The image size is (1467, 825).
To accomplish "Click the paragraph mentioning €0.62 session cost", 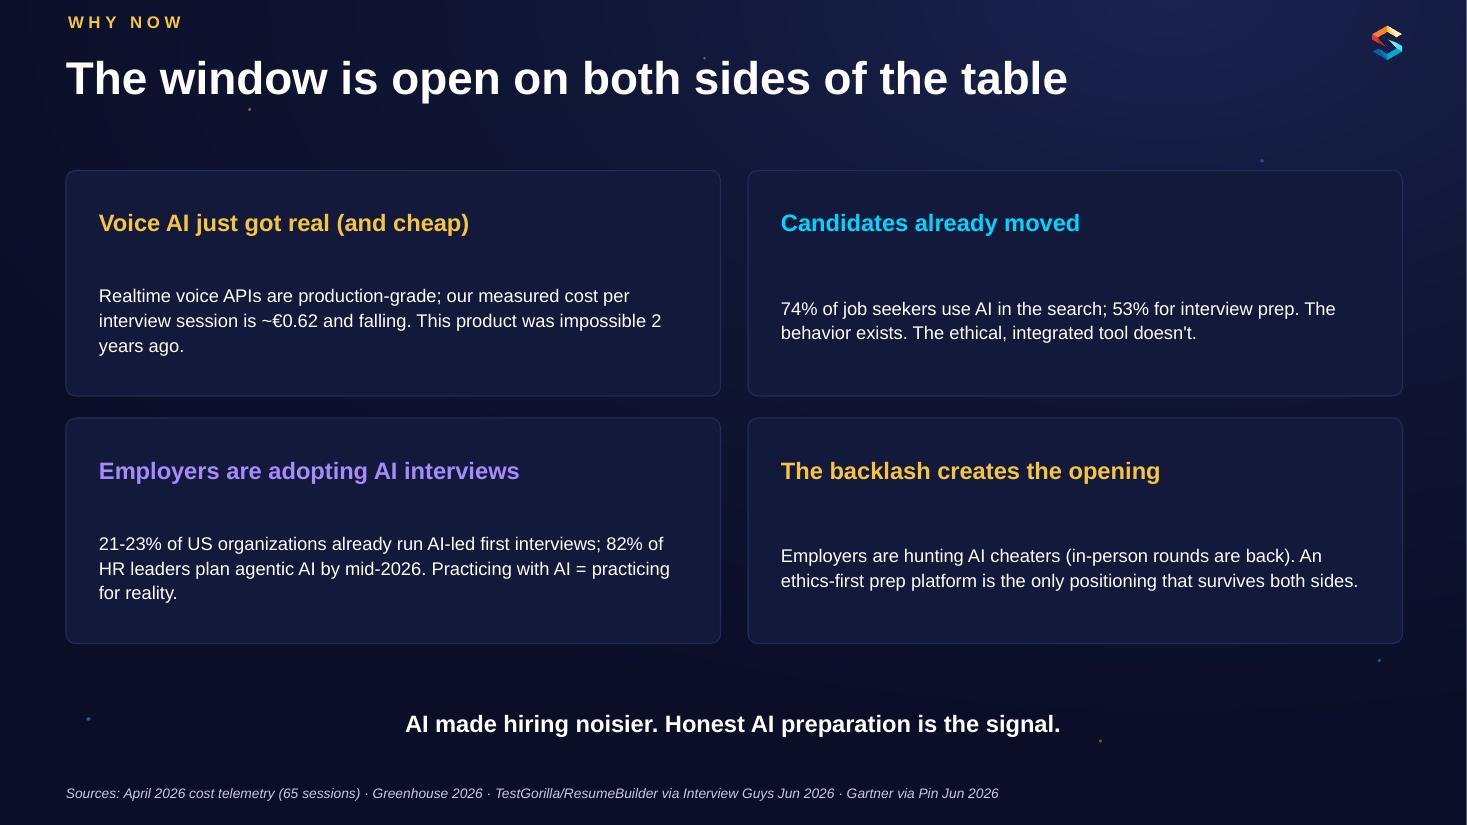I will coord(380,321).
